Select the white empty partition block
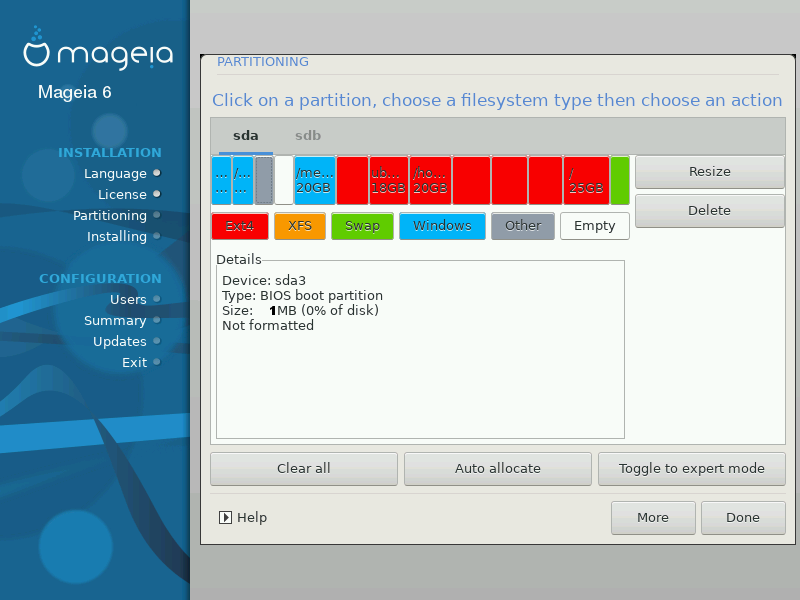This screenshot has width=800, height=600. tap(284, 180)
